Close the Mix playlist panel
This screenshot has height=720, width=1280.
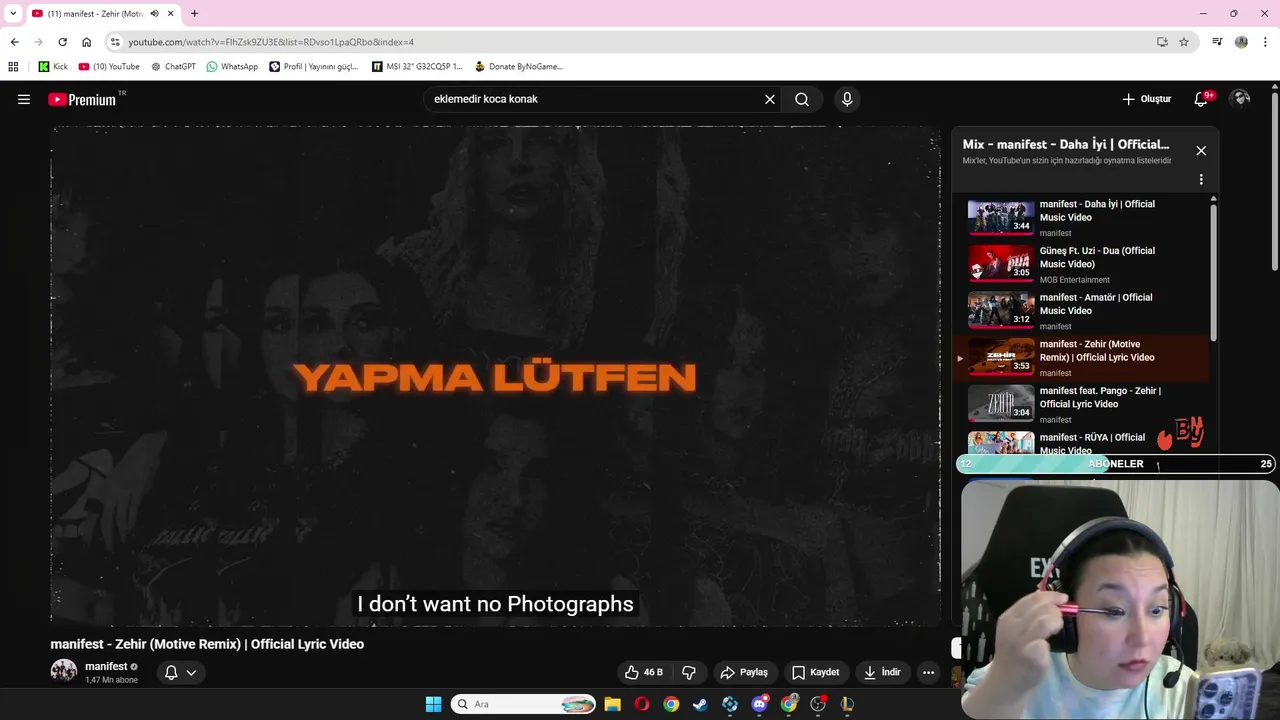click(1201, 151)
